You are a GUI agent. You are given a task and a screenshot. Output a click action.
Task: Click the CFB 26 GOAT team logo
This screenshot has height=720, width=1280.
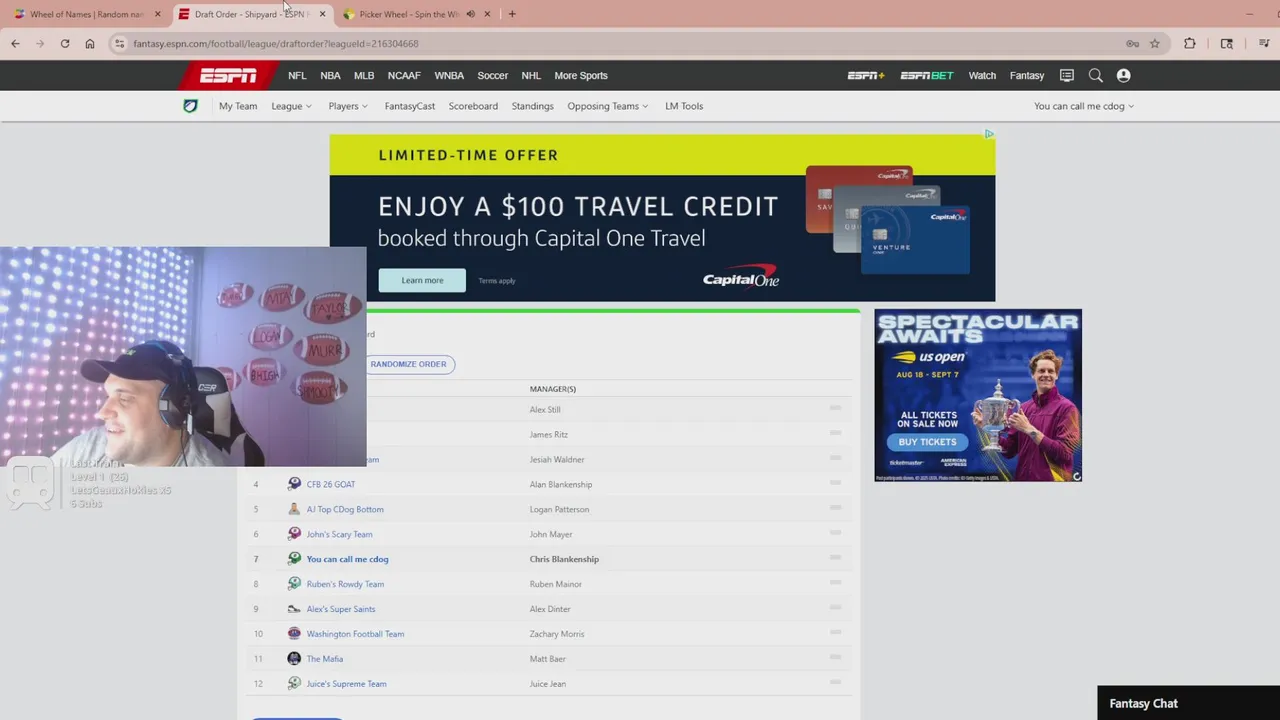pos(294,484)
